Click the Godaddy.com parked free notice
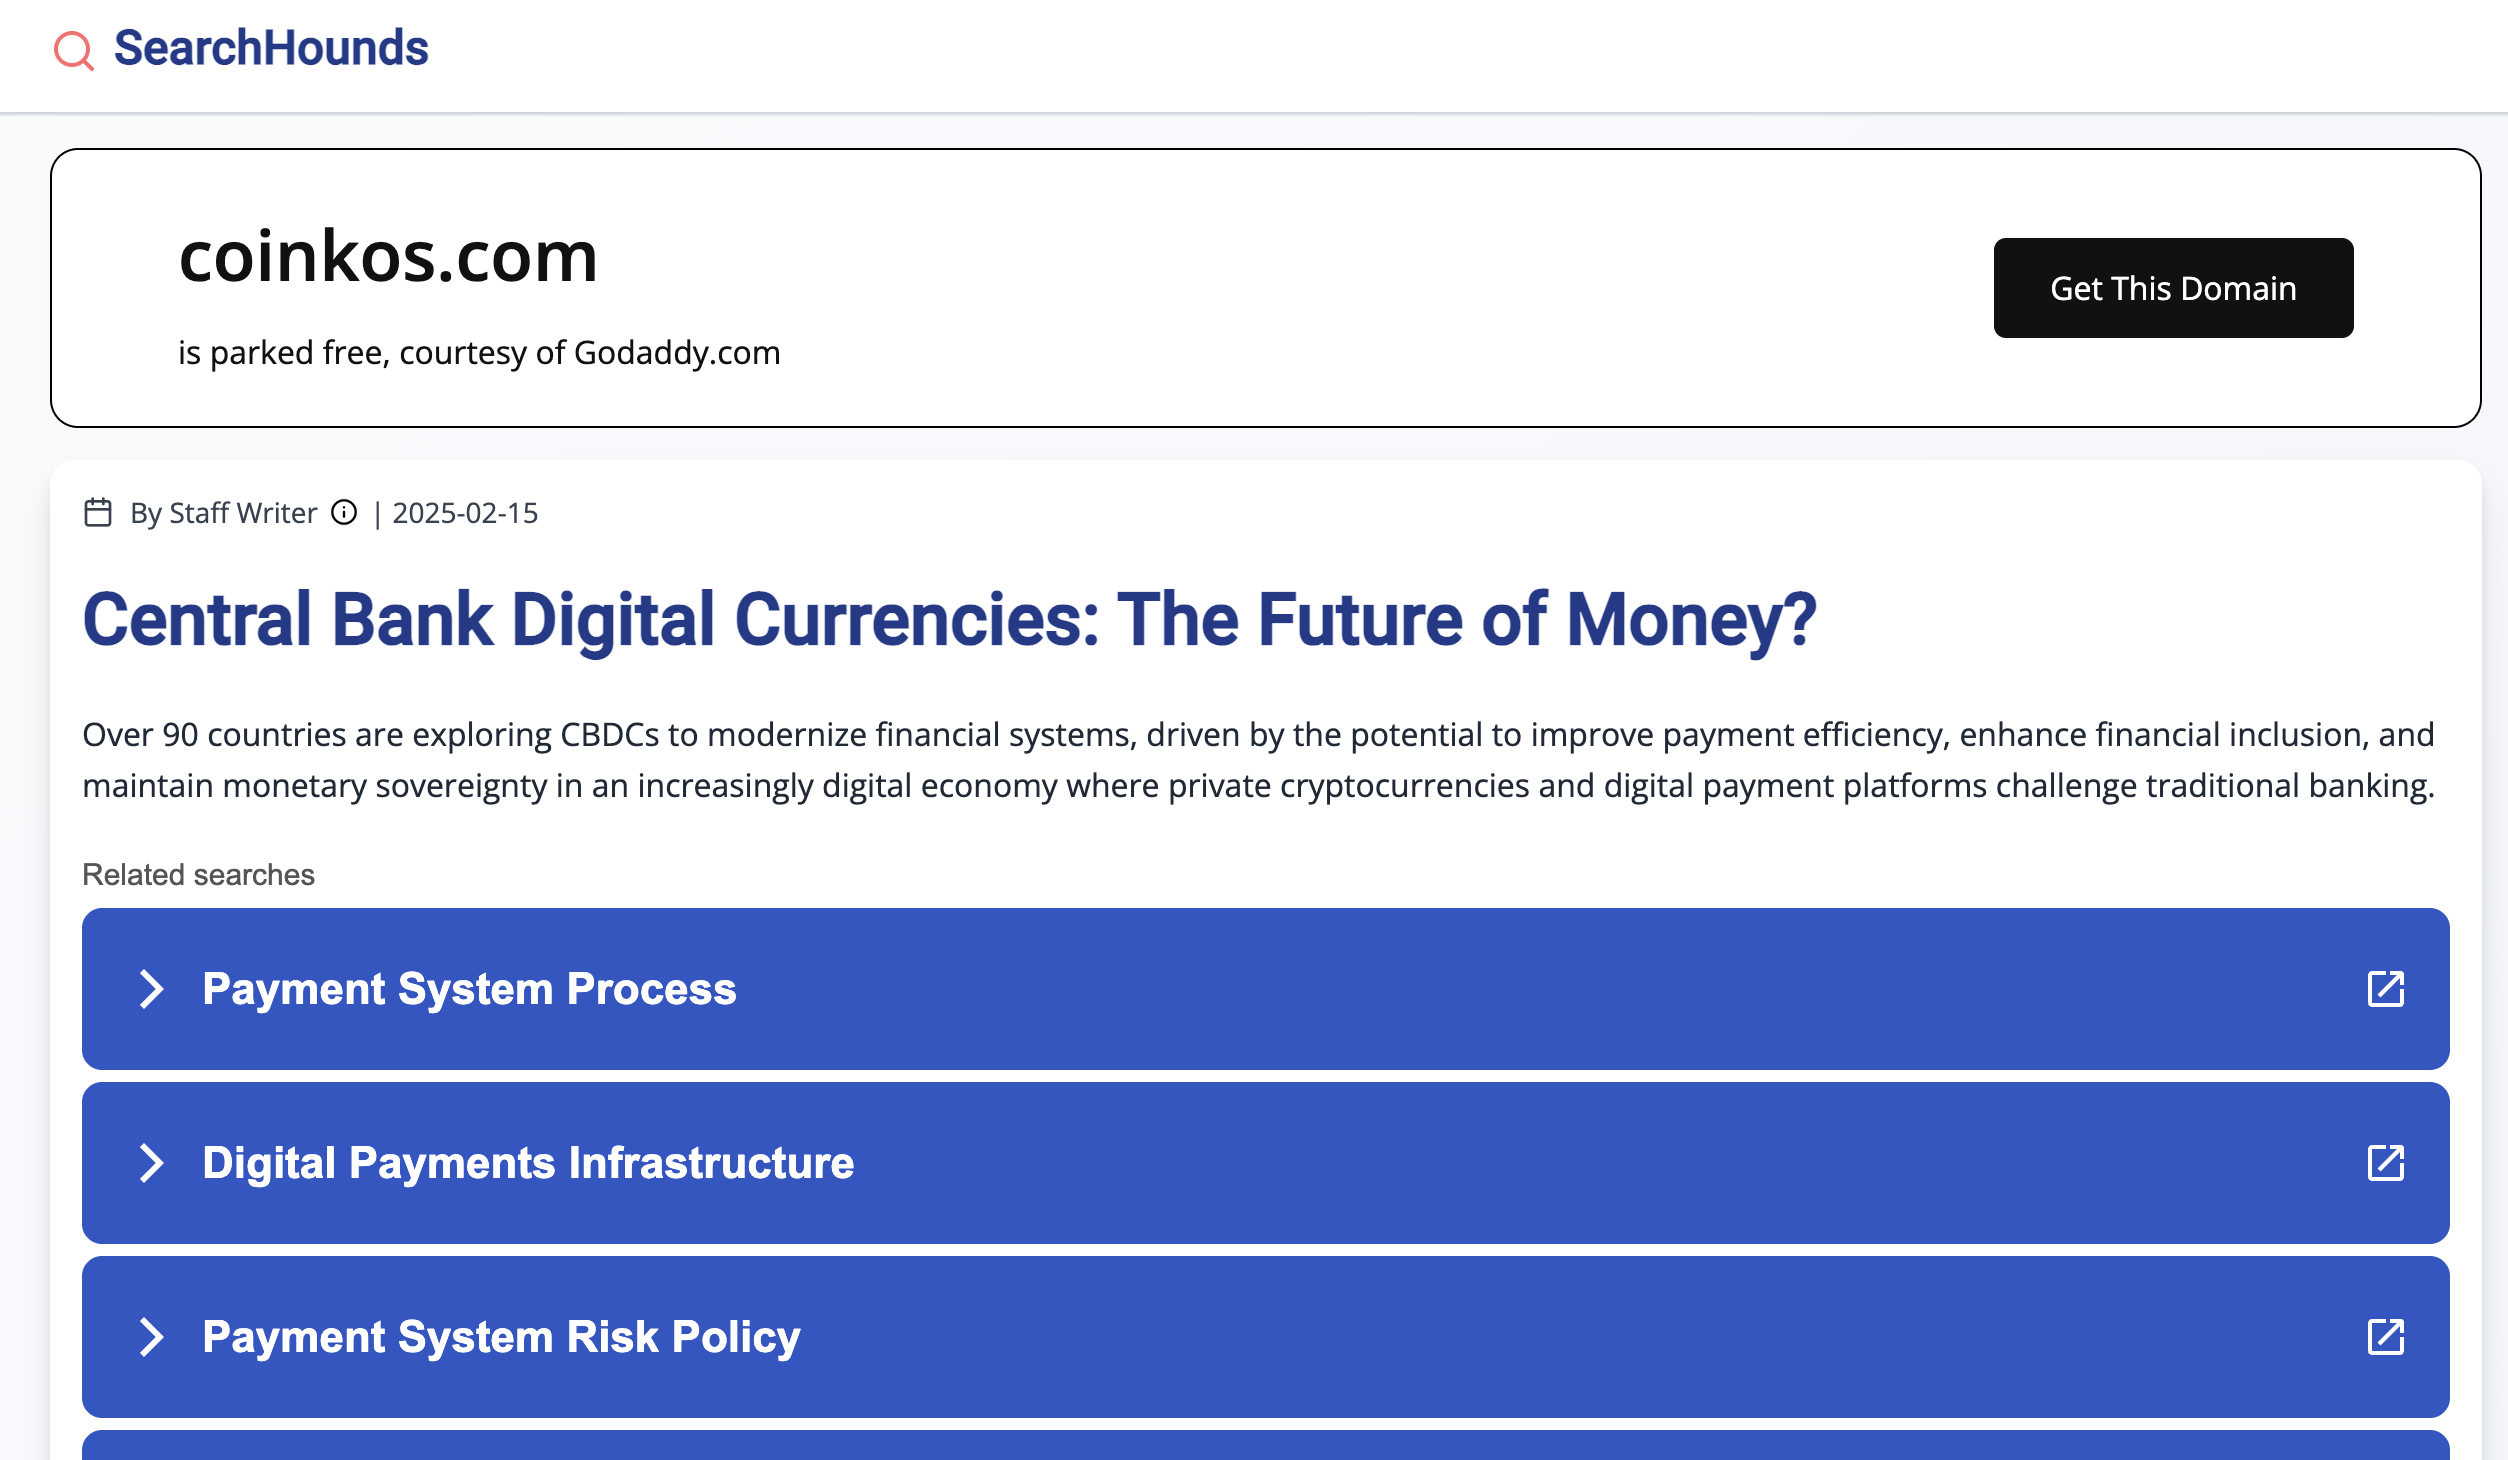2508x1460 pixels. click(479, 353)
